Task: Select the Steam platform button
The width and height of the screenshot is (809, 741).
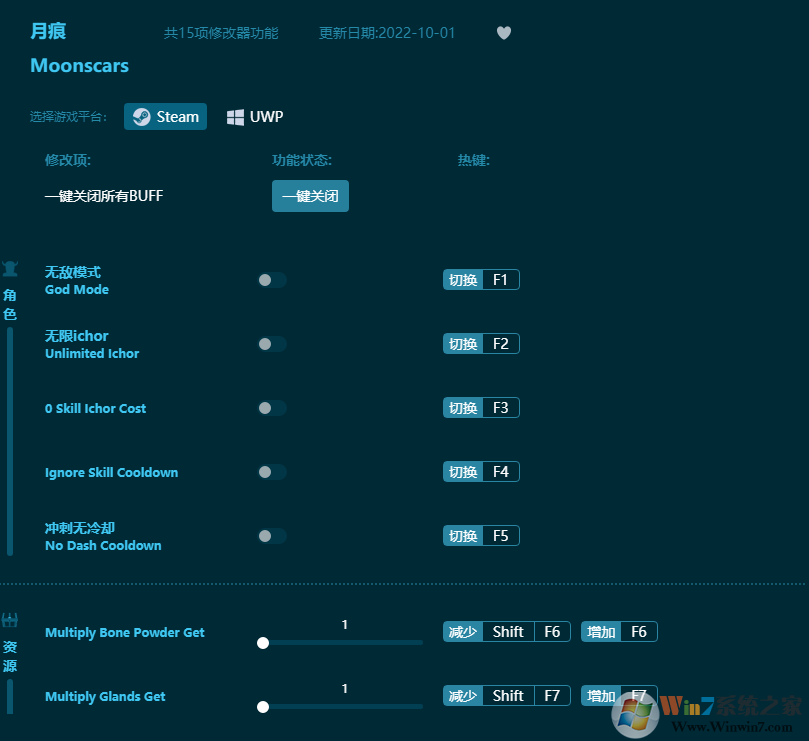Action: click(x=165, y=117)
